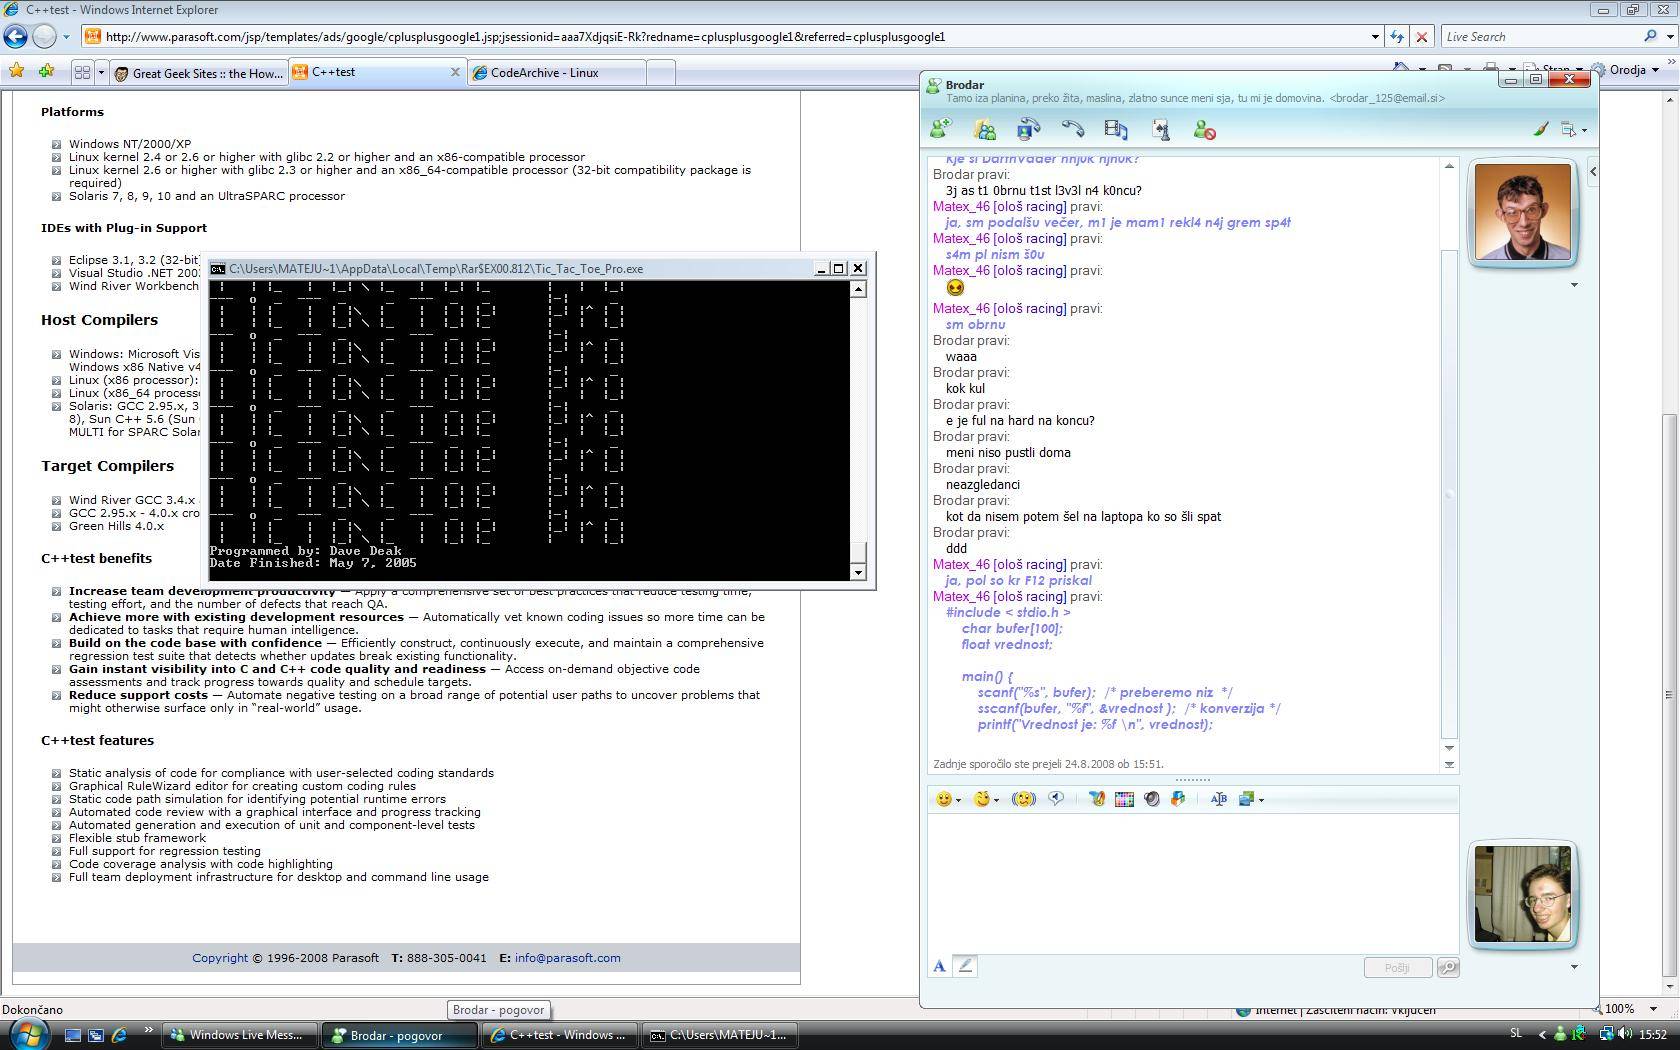
Task: Call Brodar with the phone handset icon
Action: (1073, 129)
